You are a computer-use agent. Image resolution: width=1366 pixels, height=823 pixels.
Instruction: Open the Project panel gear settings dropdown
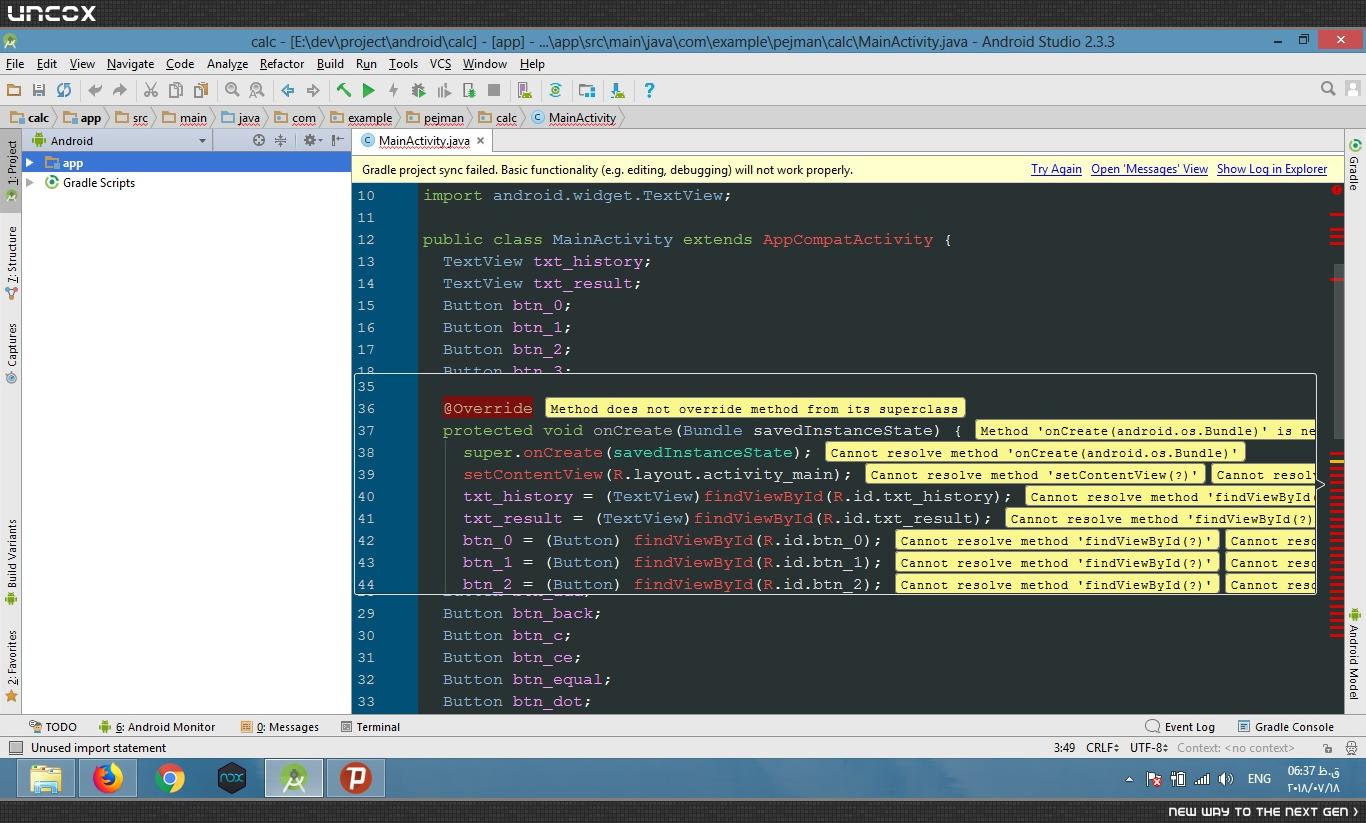[x=313, y=141]
